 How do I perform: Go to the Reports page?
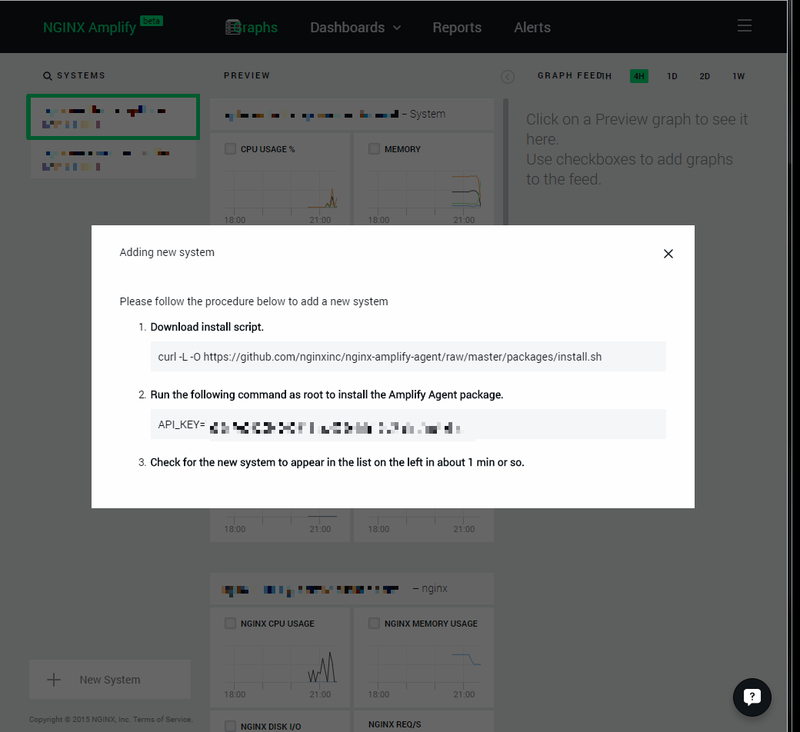coord(457,28)
